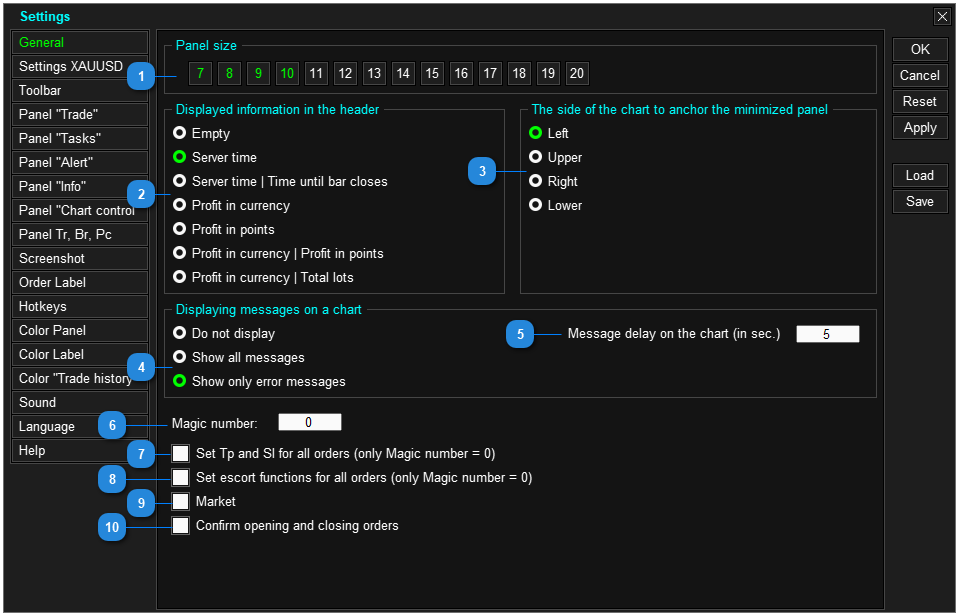Save settings with the Save button
The image size is (959, 616).
[x=920, y=202]
